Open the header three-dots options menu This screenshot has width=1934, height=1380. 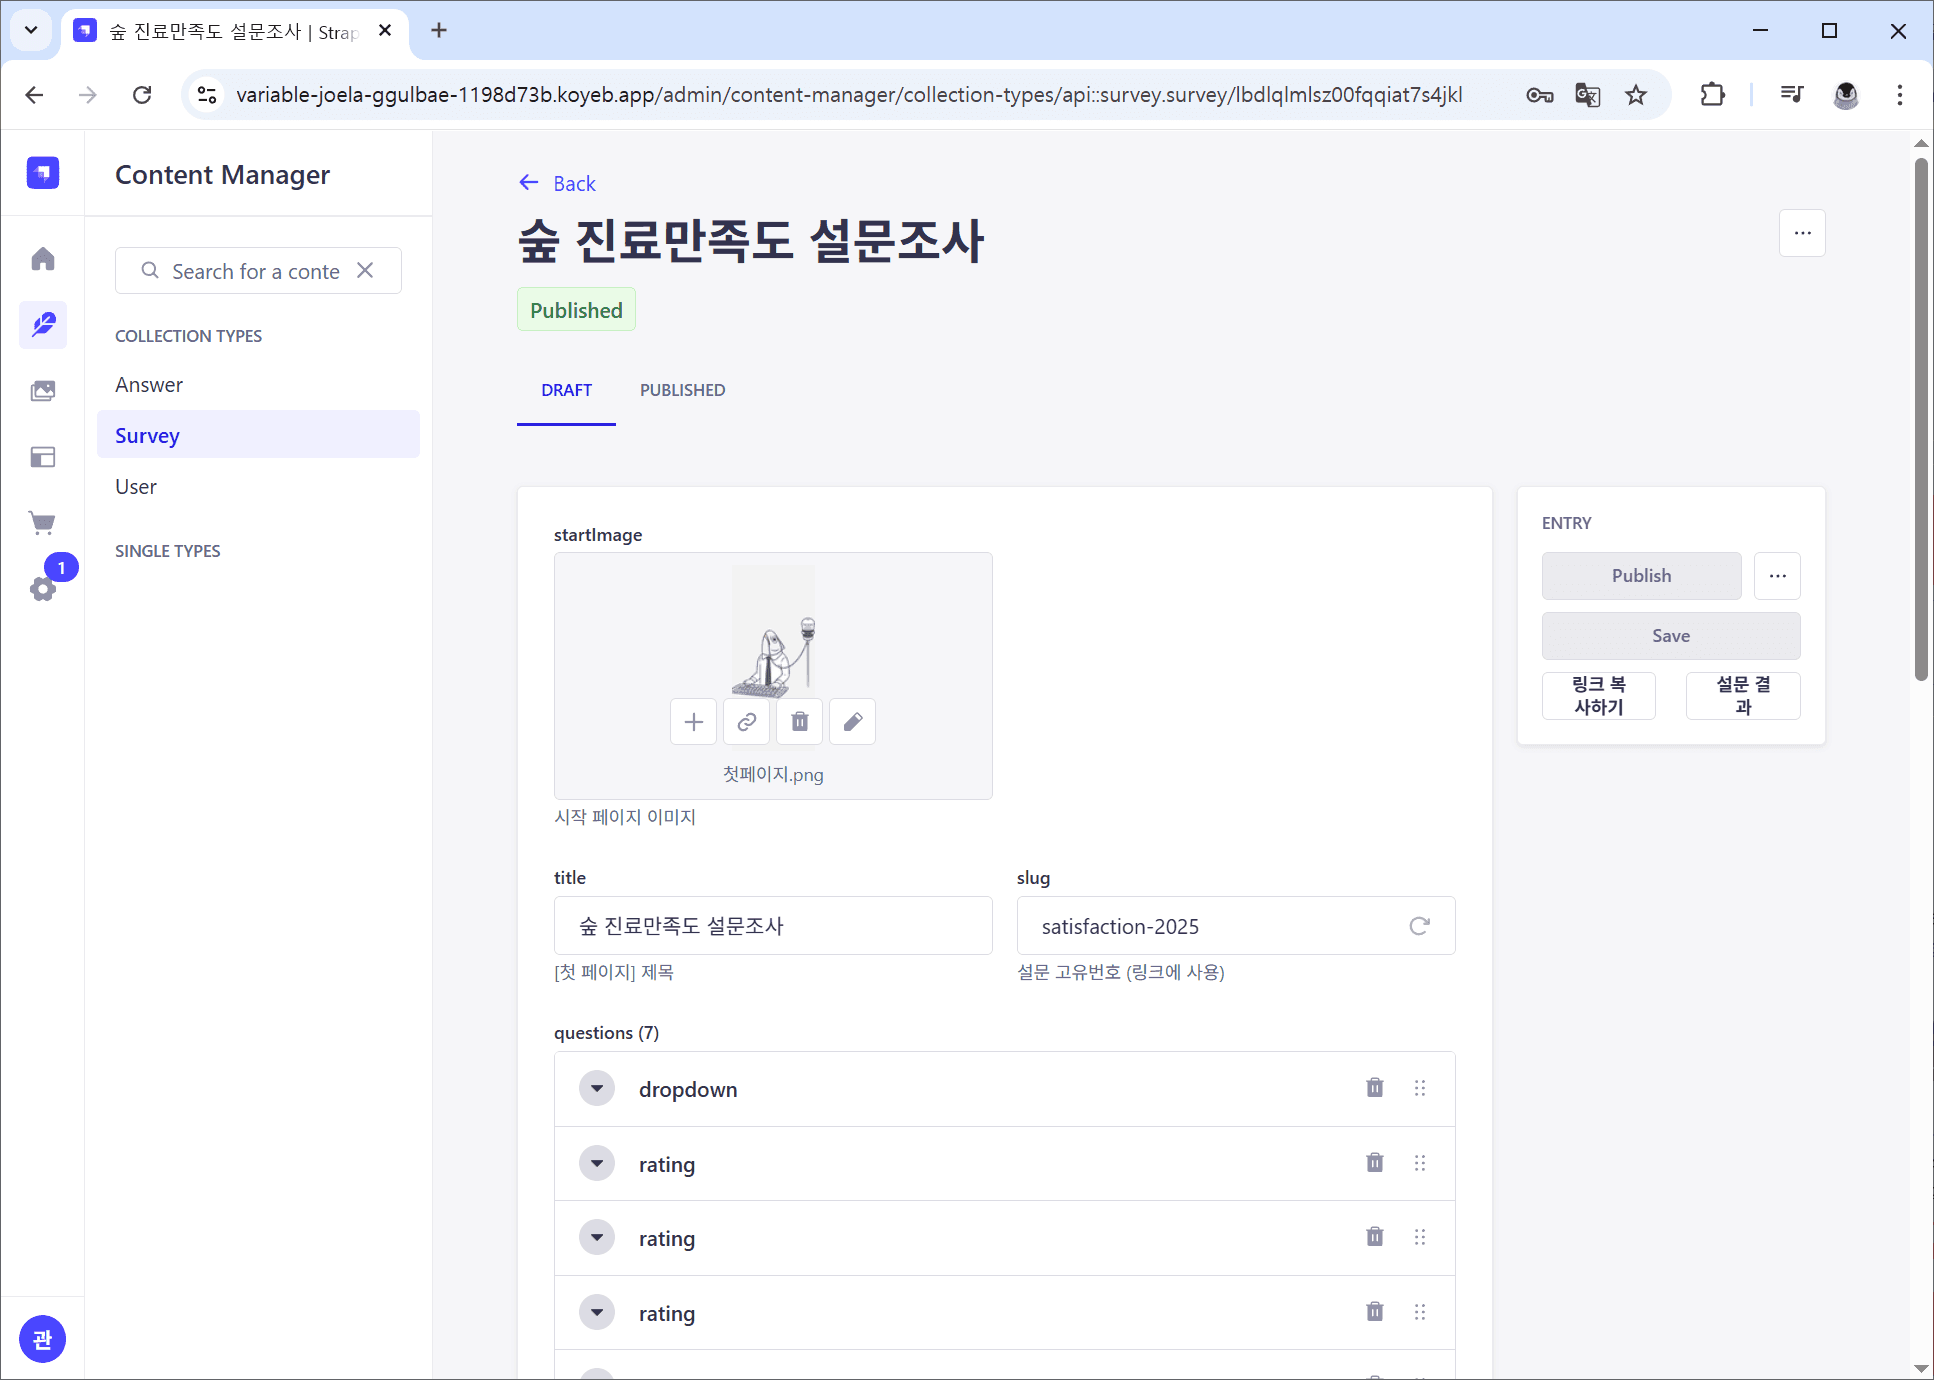(x=1802, y=233)
